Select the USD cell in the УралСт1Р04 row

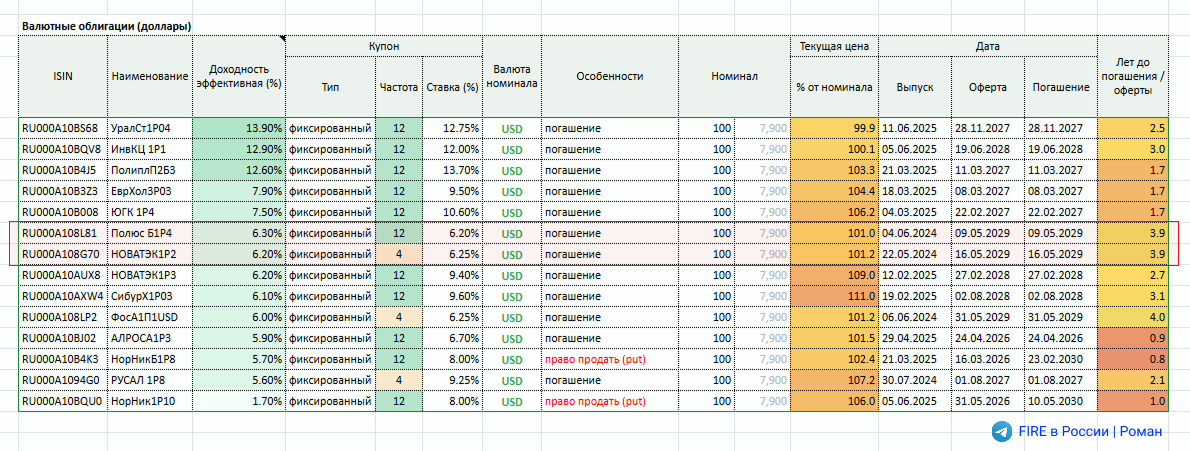point(512,128)
